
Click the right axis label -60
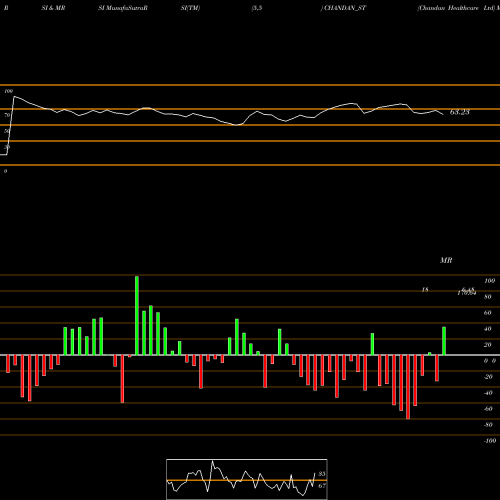[x=488, y=409]
